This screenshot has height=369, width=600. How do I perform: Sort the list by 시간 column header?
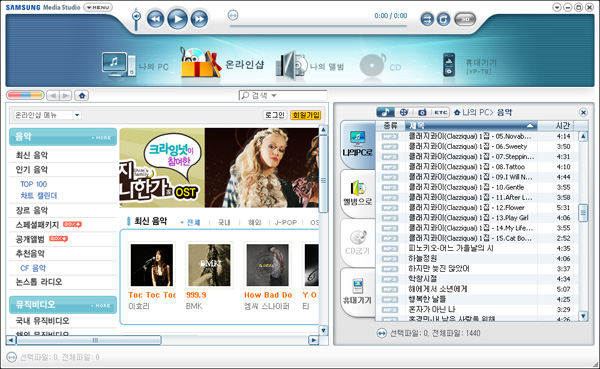point(562,126)
